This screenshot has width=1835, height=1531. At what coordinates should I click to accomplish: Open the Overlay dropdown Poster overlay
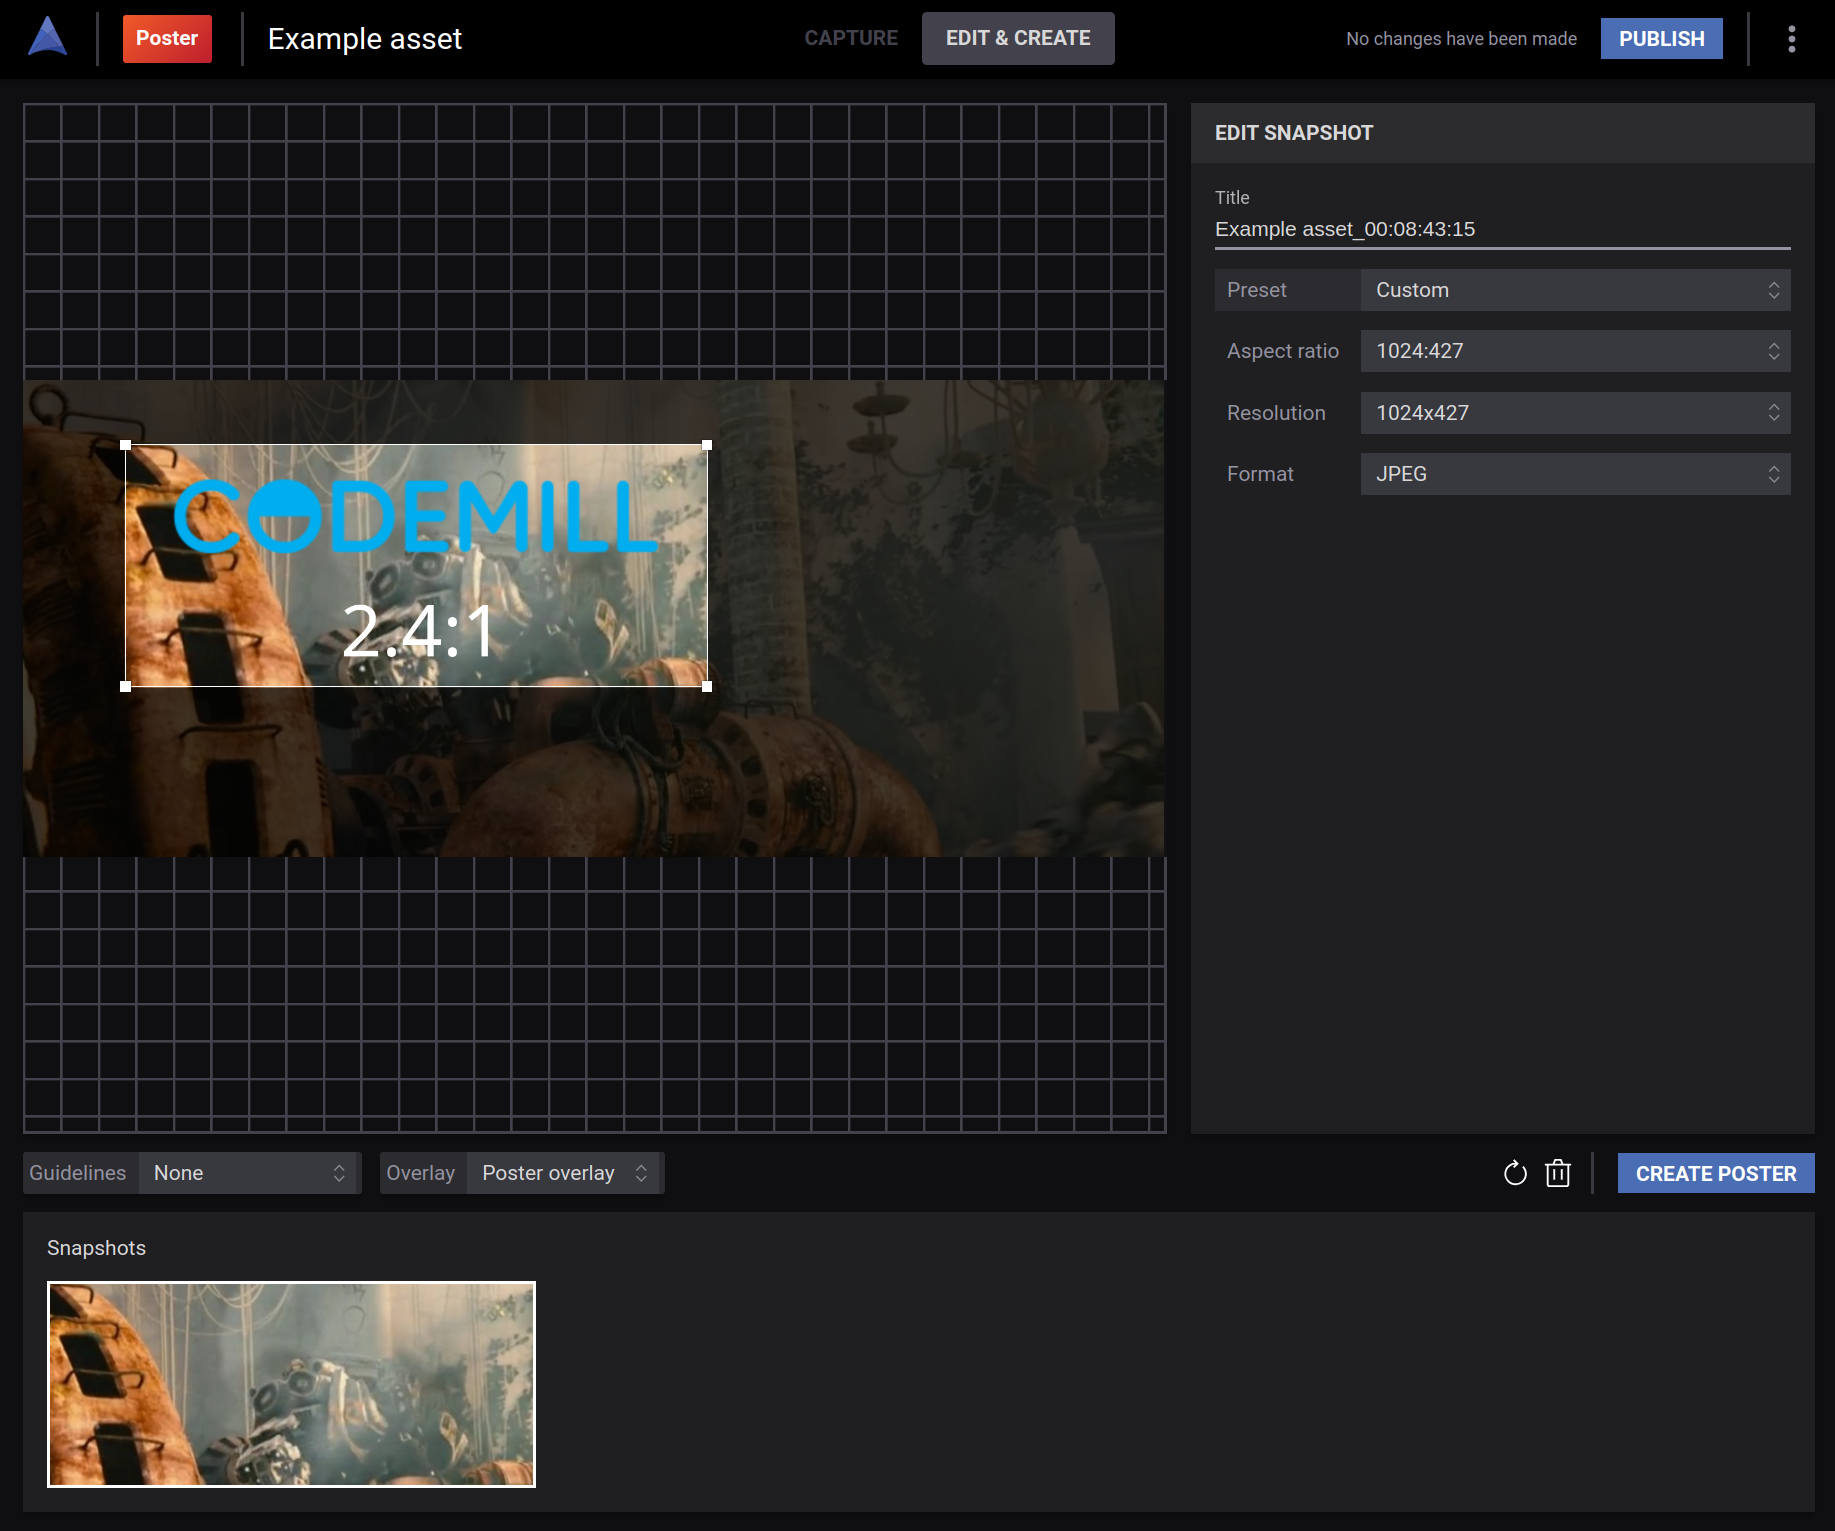click(565, 1173)
